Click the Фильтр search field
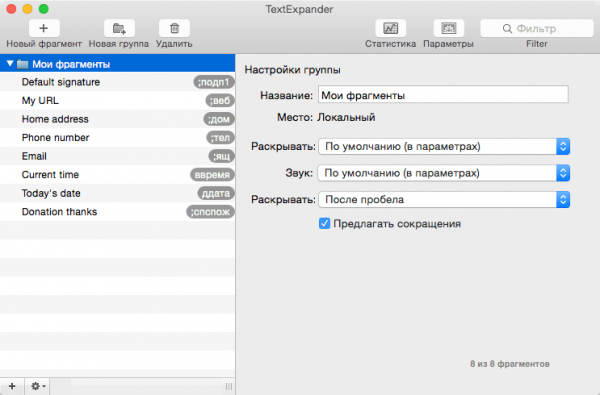The width and height of the screenshot is (600, 395). (536, 29)
